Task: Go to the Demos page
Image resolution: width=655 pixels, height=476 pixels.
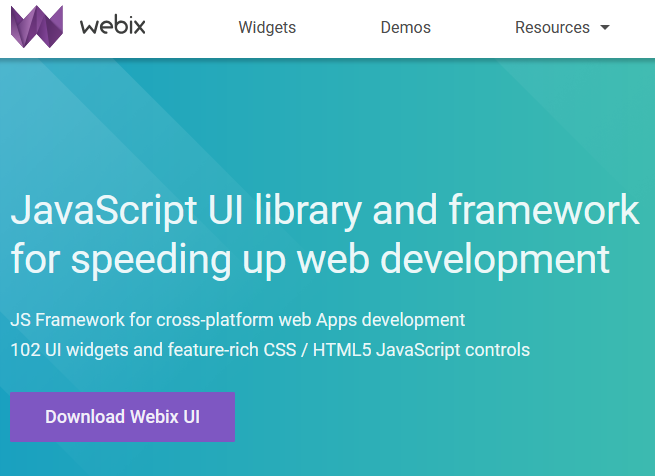Action: pos(405,28)
